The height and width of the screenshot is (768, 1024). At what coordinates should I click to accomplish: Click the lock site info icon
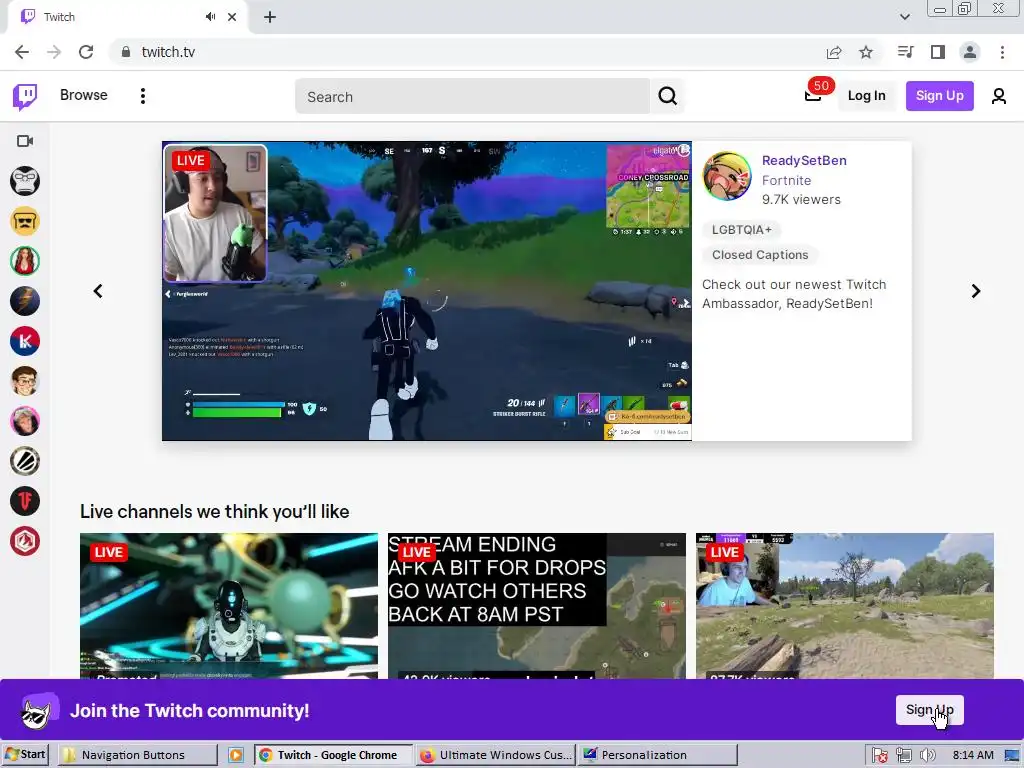point(126,52)
